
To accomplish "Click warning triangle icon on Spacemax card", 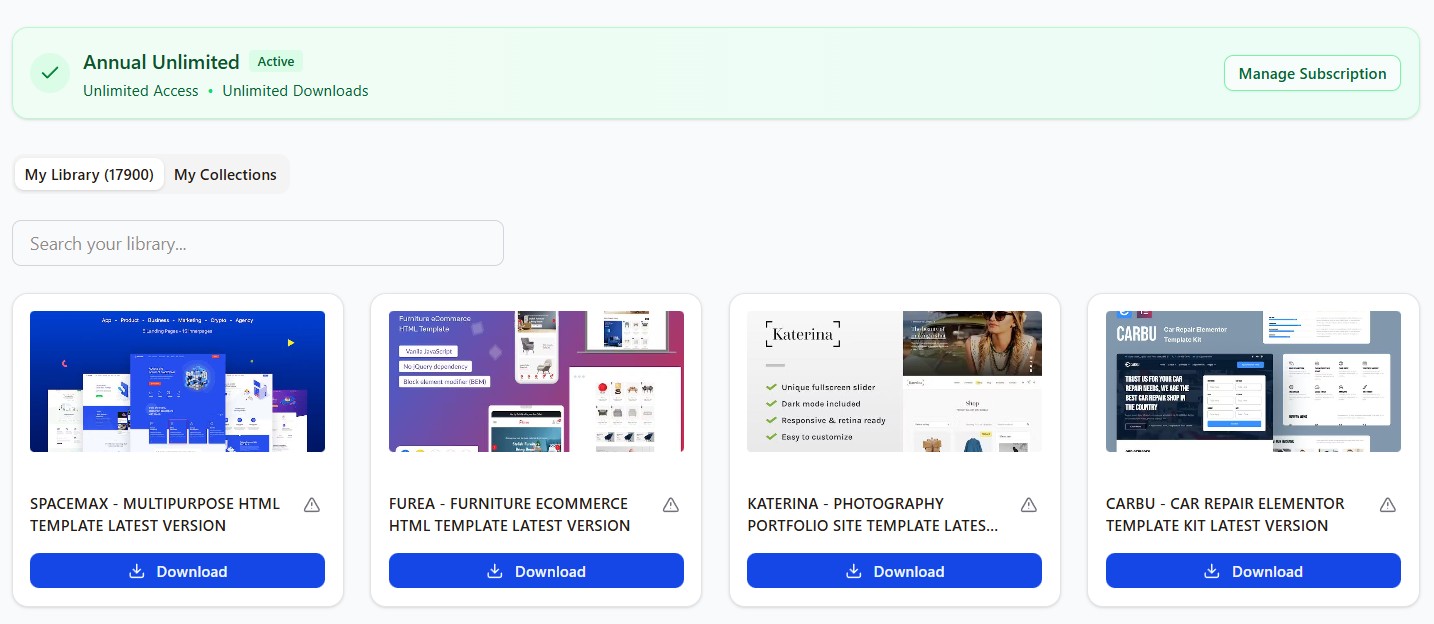I will (312, 505).
